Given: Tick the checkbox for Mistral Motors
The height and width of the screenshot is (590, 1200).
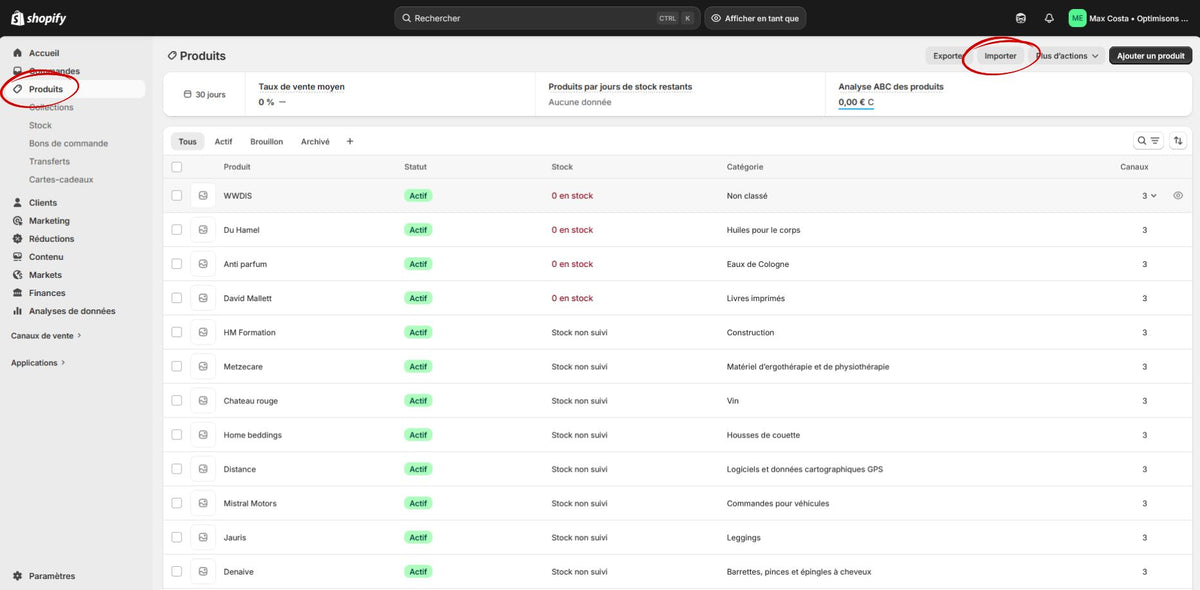Looking at the screenshot, I should tap(177, 503).
